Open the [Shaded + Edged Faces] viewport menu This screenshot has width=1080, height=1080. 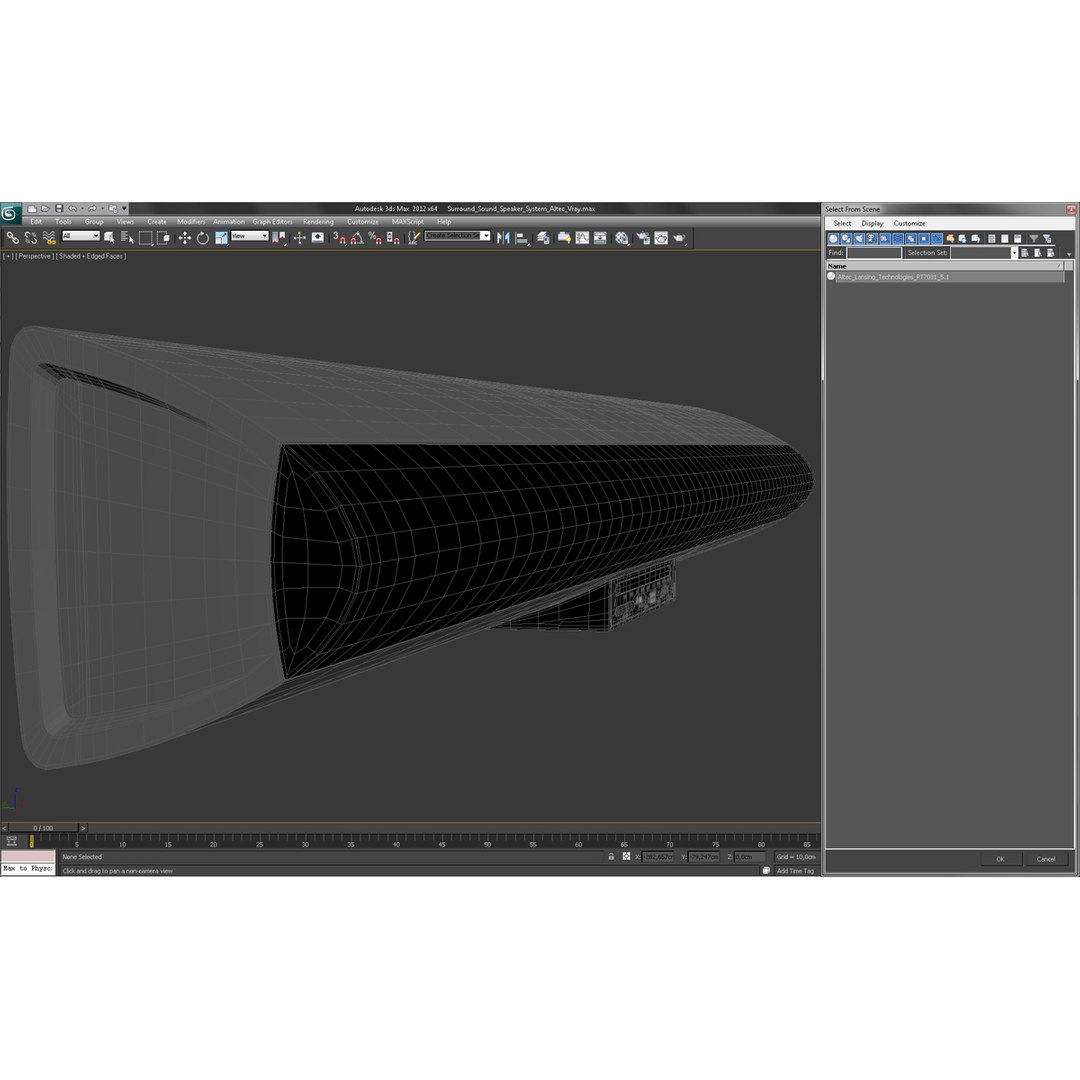(x=91, y=256)
